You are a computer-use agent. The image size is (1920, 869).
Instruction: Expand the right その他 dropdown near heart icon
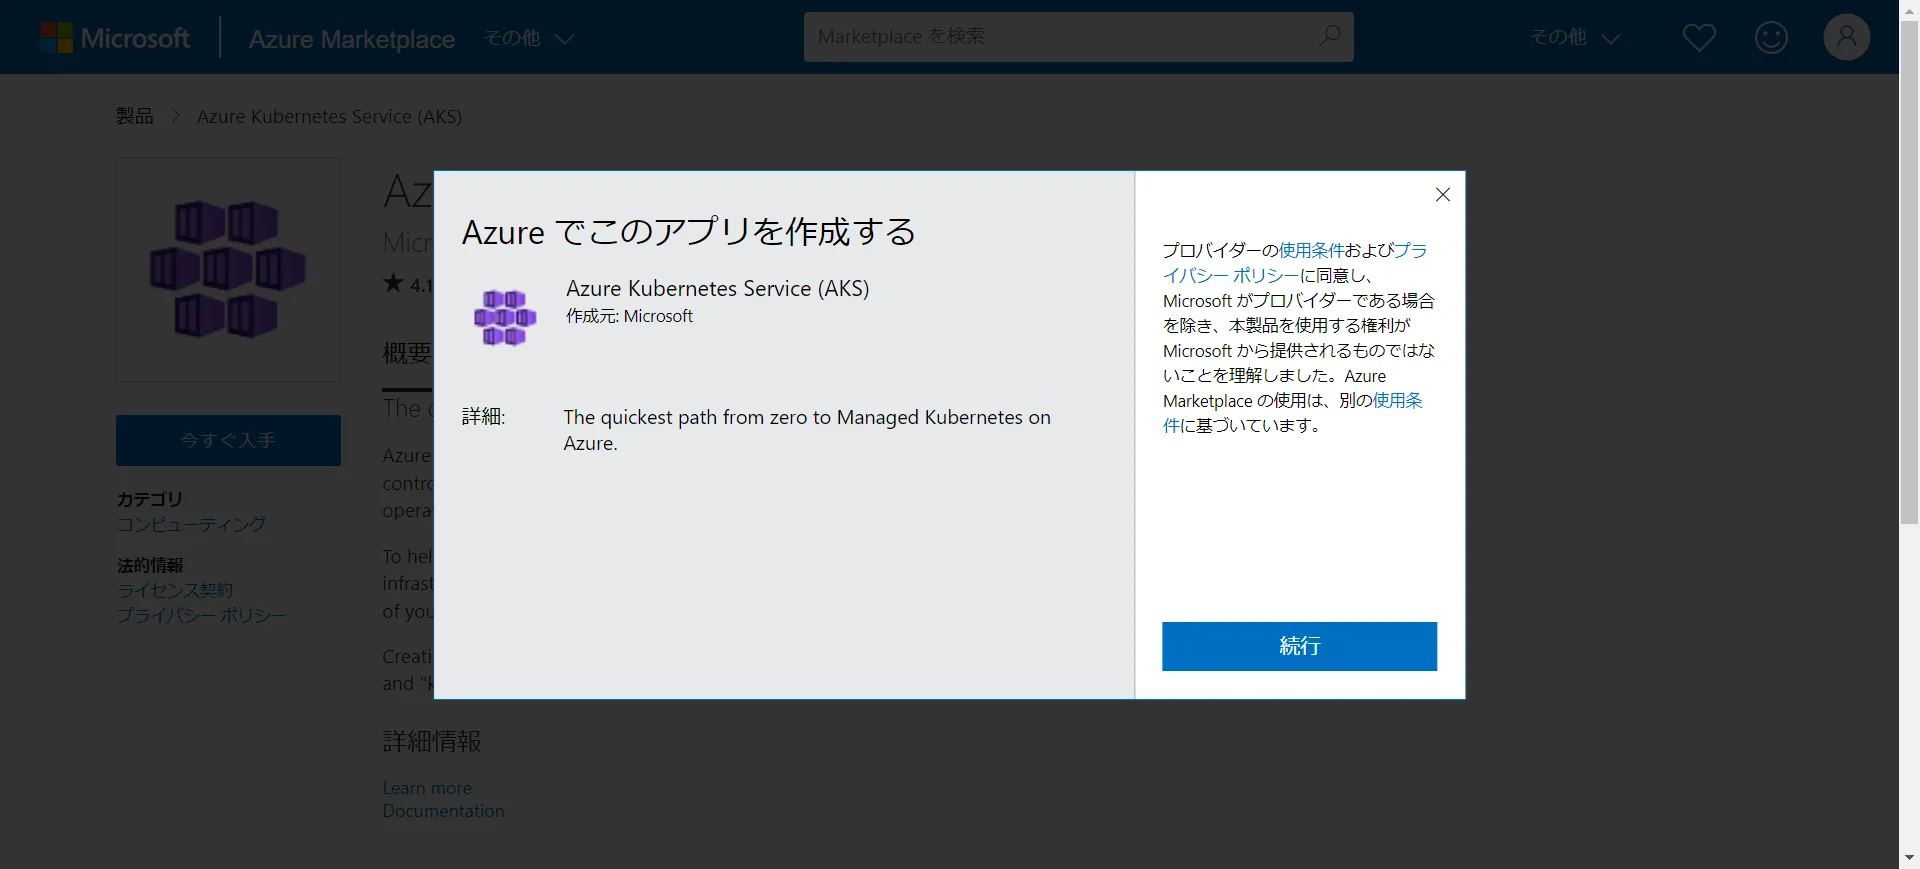click(x=1575, y=38)
